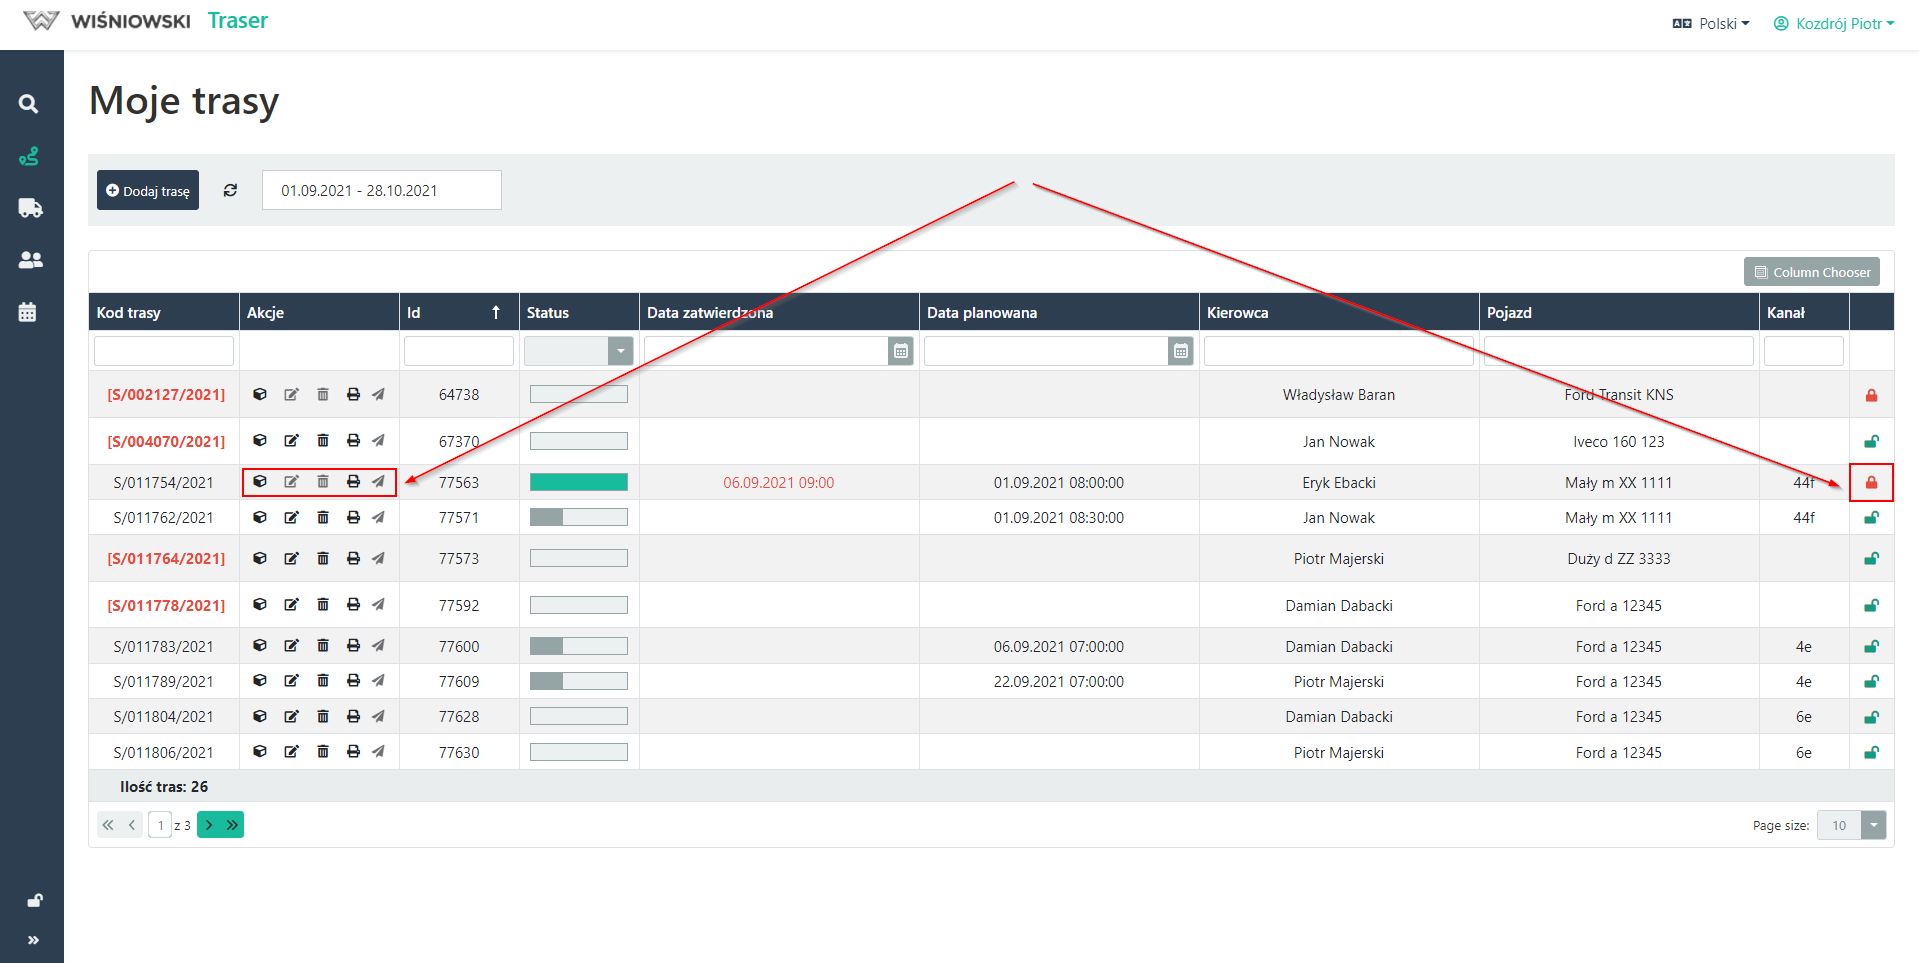The height and width of the screenshot is (963, 1919).
Task: Open the Kozdrój Piotr user menu
Action: 1834,23
